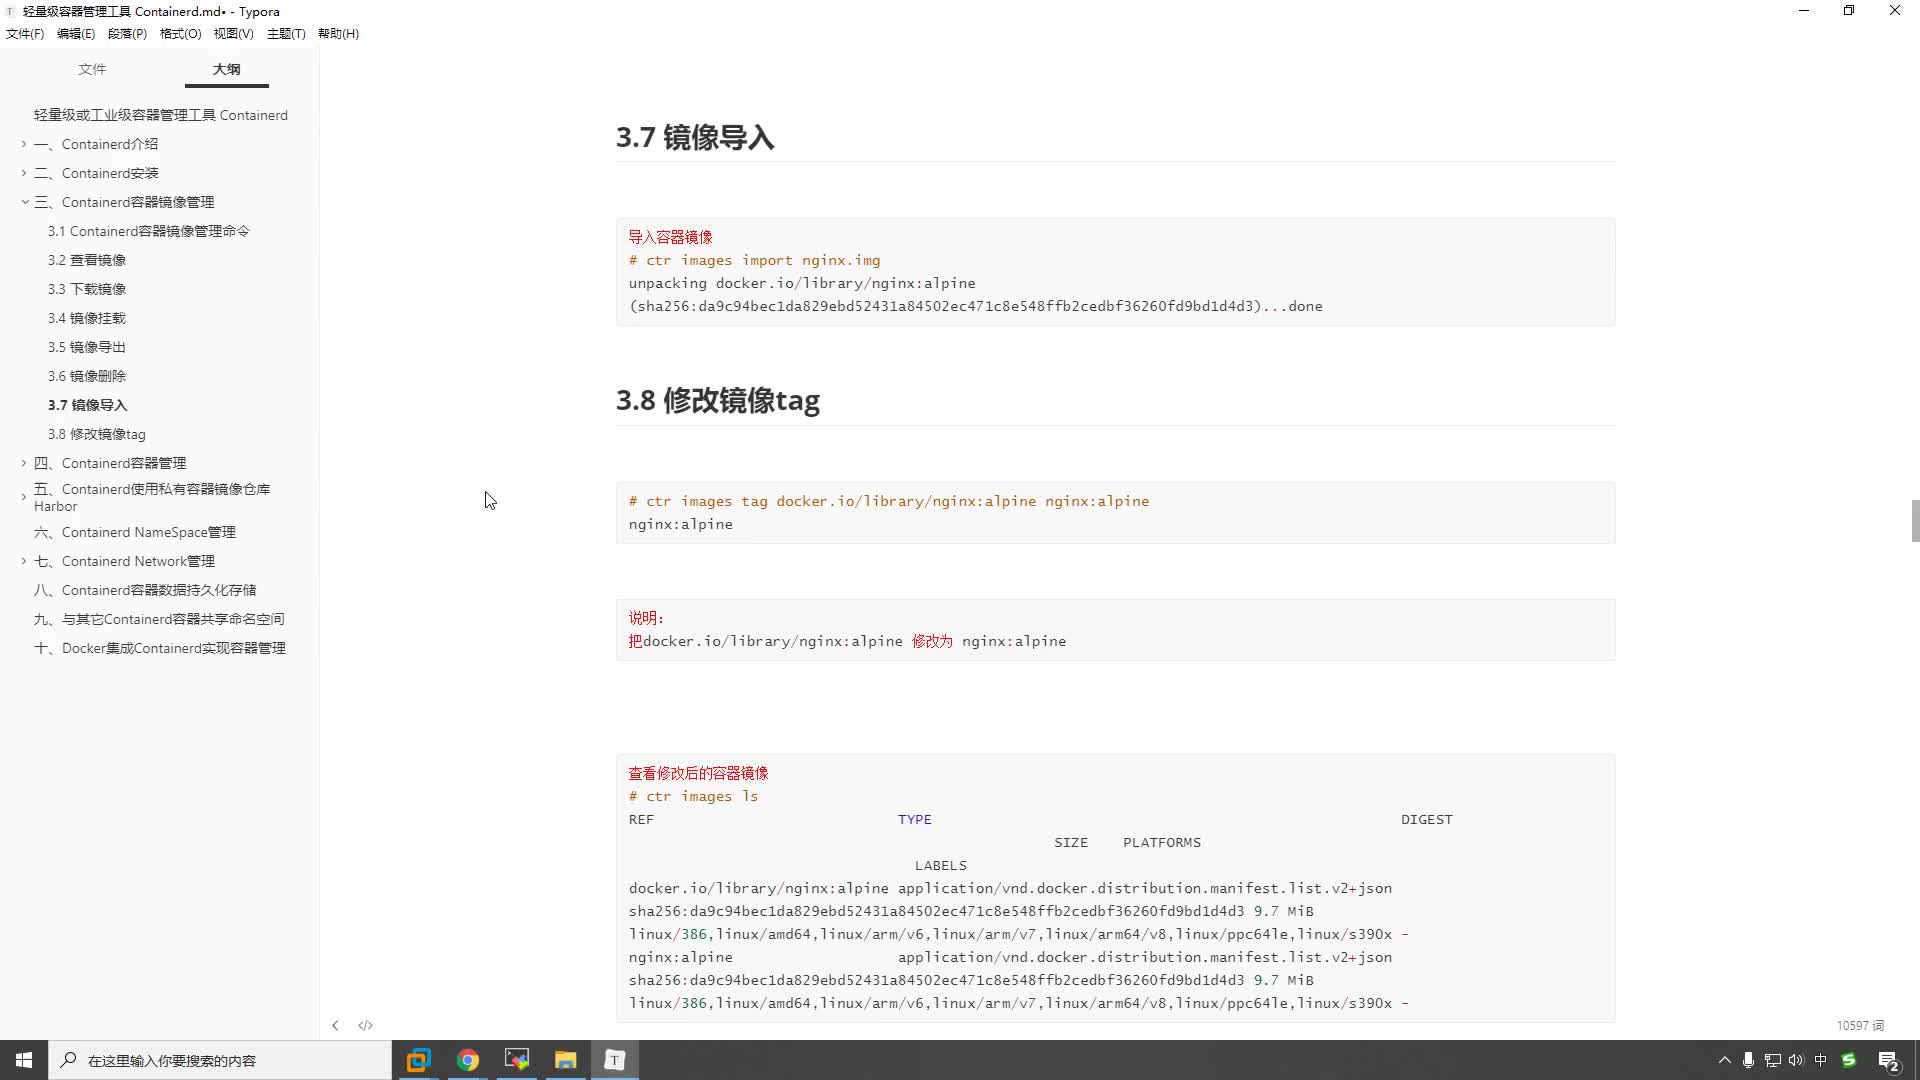The width and height of the screenshot is (1920, 1080).
Task: Open the 主题(T) menu
Action: [286, 33]
